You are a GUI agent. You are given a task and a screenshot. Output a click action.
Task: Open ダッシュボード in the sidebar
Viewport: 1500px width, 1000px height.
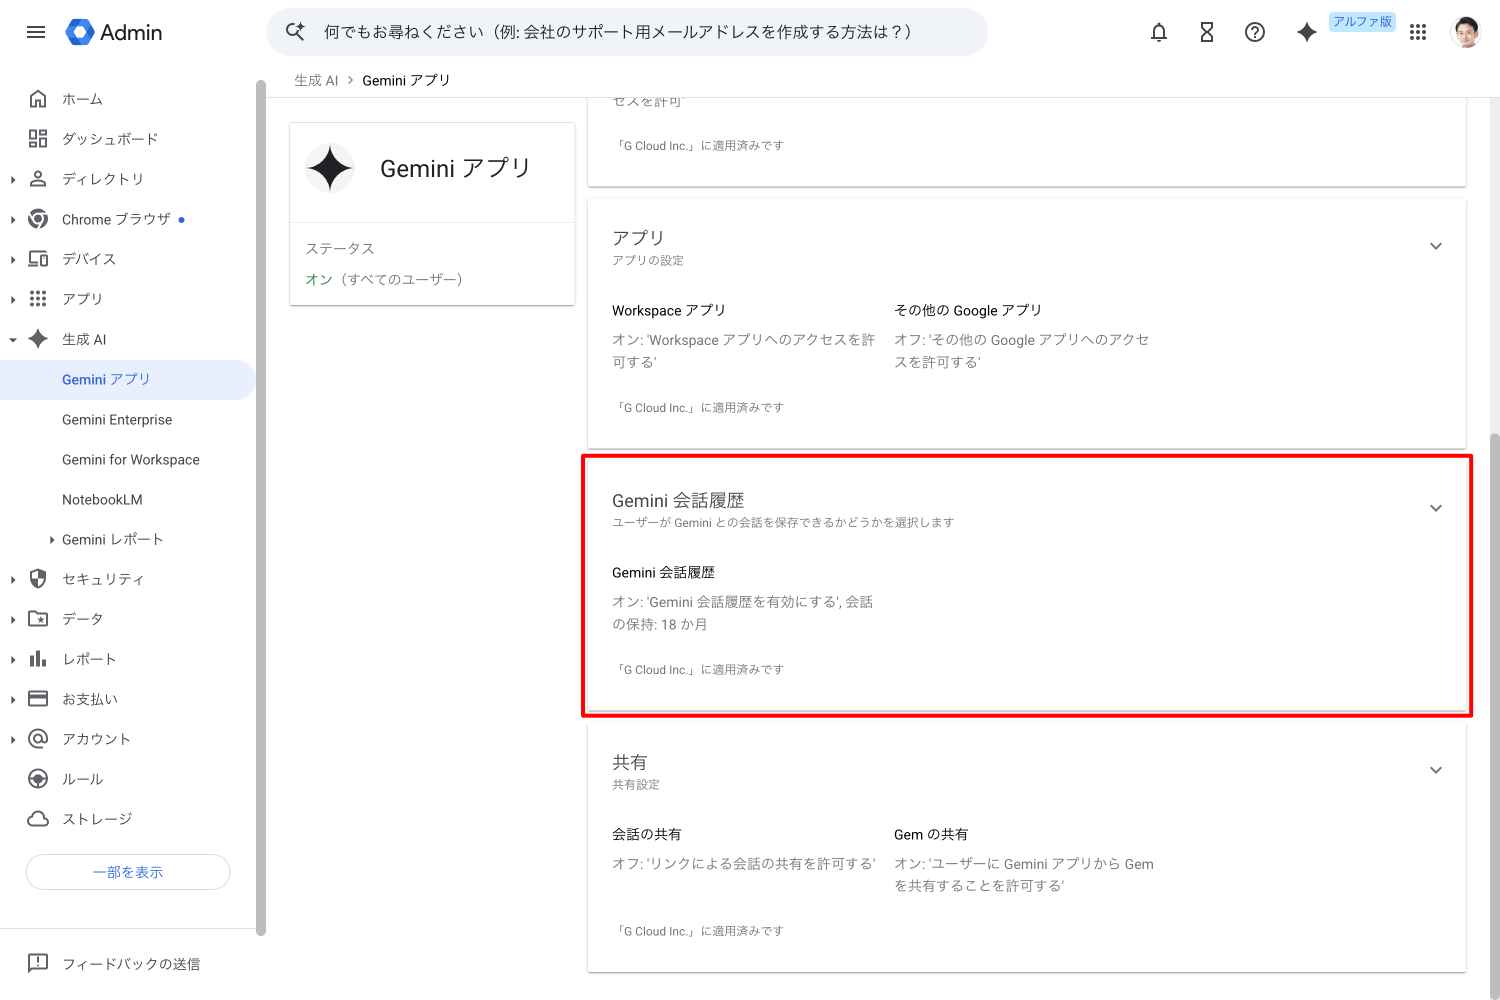pos(110,139)
